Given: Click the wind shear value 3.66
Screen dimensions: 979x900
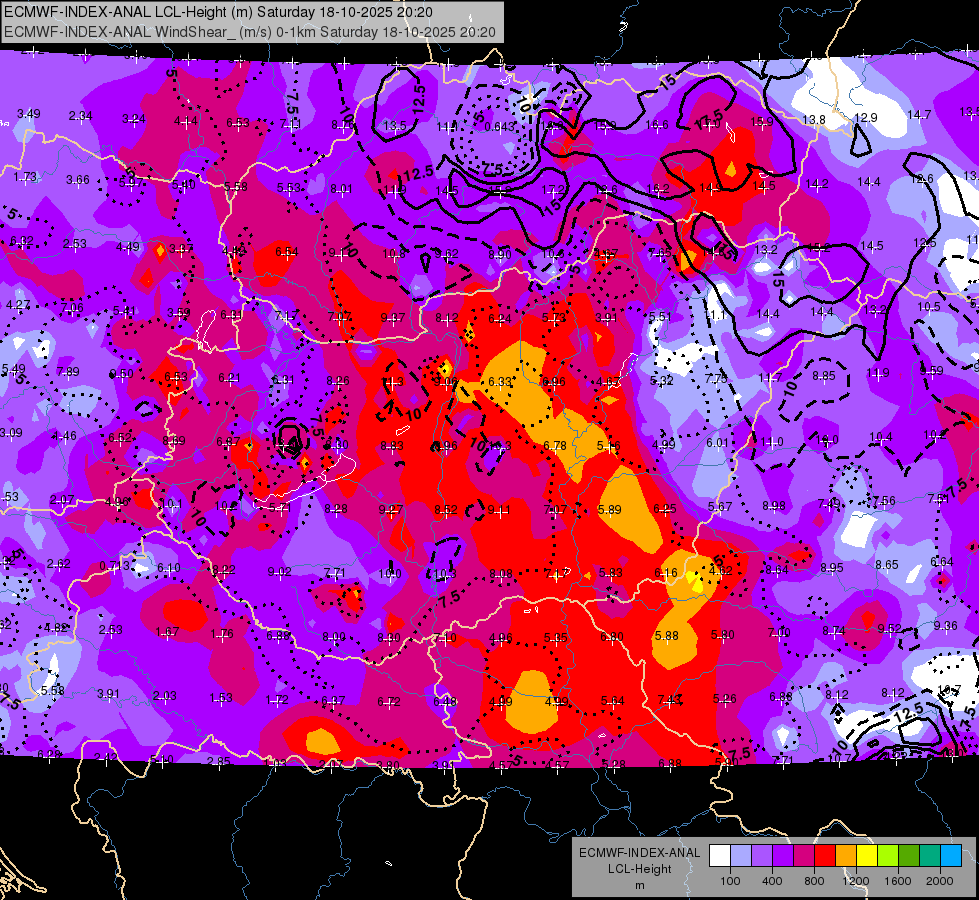Looking at the screenshot, I should click(x=78, y=180).
